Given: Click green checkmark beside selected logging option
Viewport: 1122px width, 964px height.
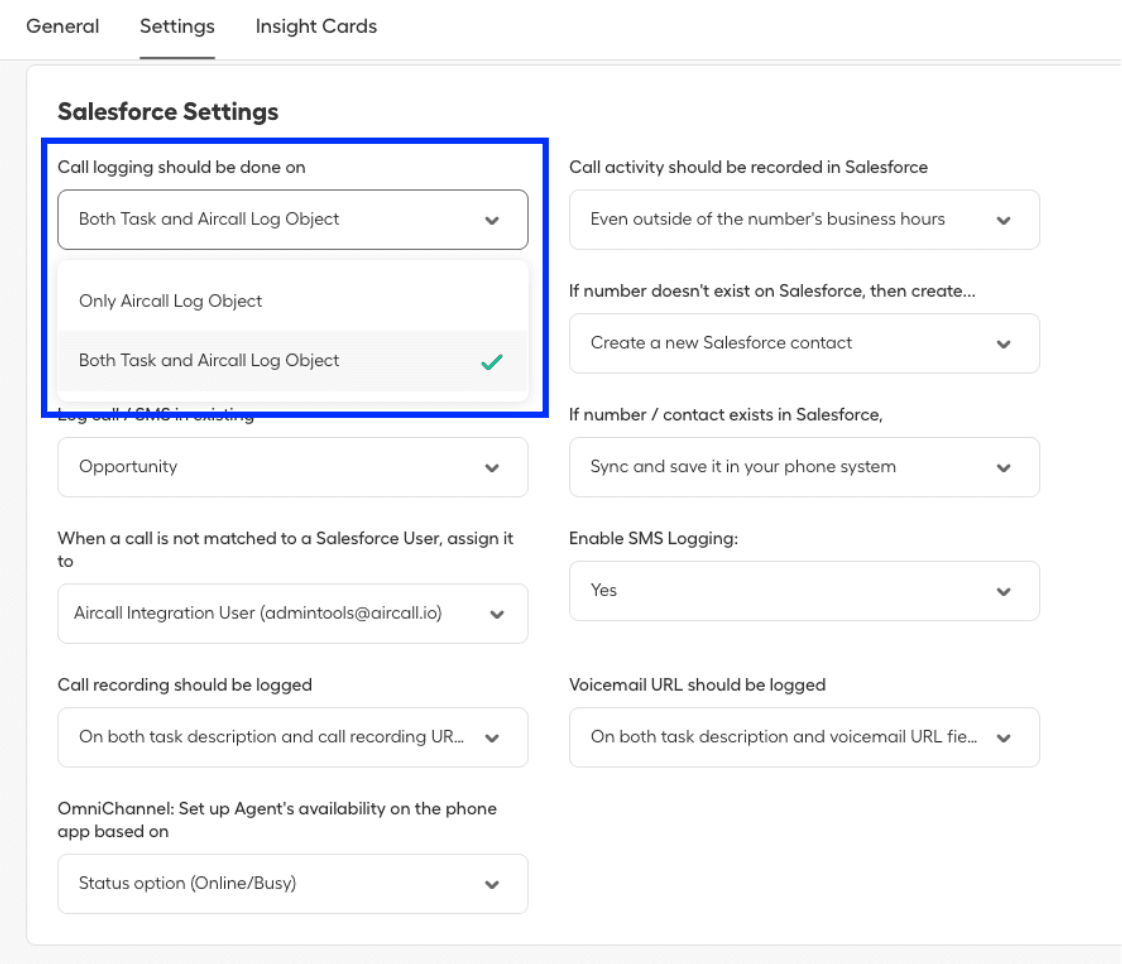Looking at the screenshot, I should [x=491, y=362].
